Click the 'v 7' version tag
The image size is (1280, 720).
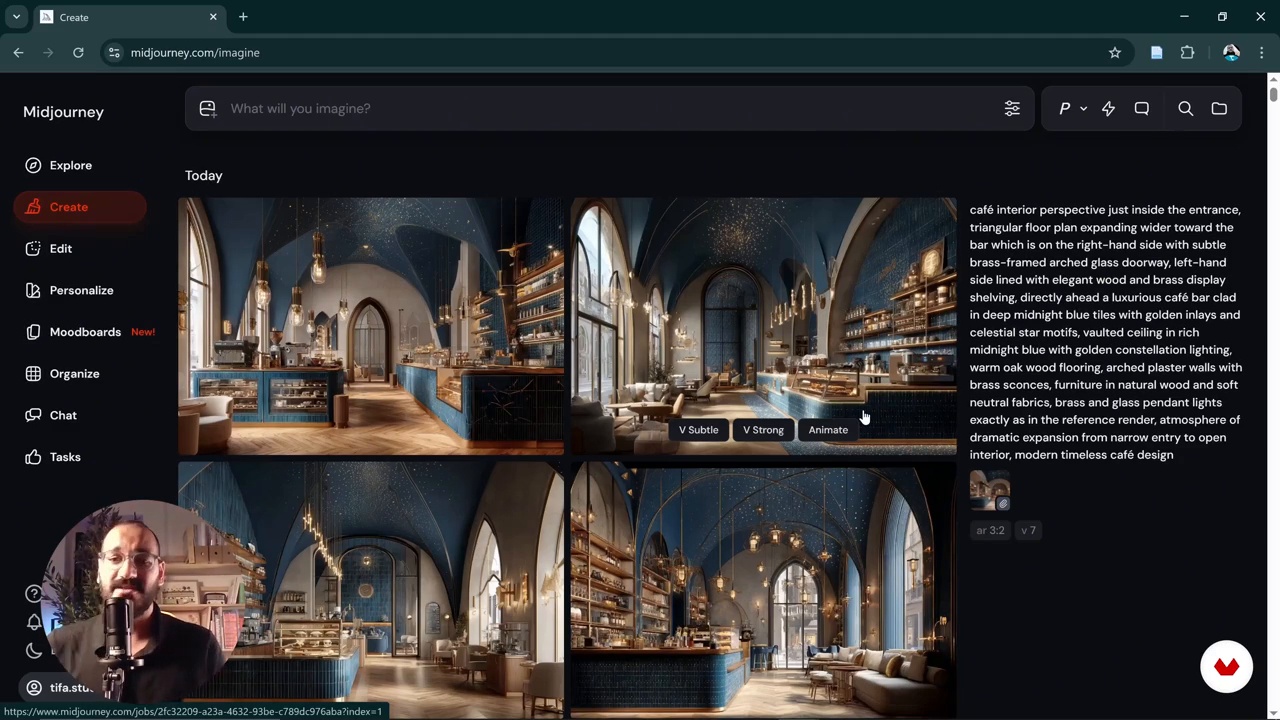pos(1028,530)
